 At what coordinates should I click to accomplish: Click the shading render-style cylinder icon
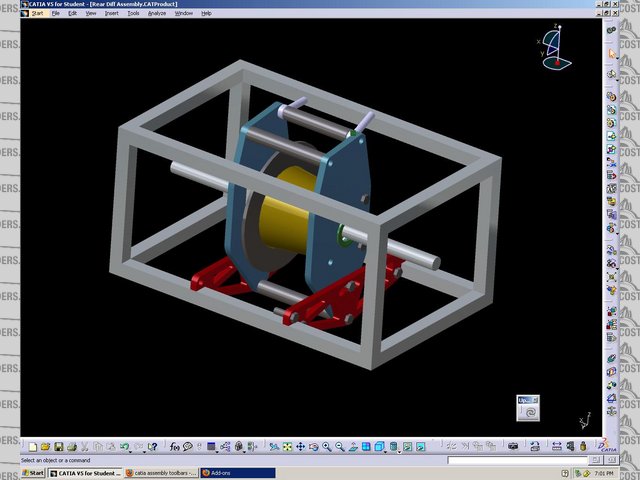coord(393,447)
